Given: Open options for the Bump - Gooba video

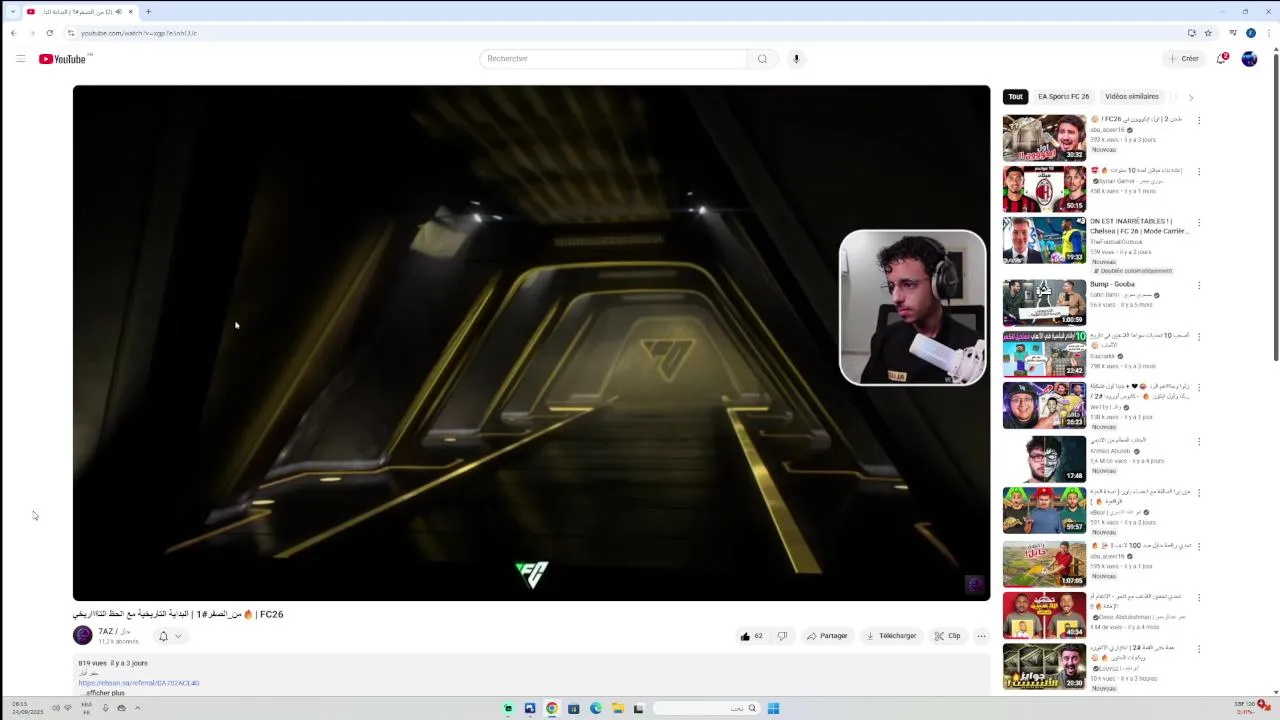Looking at the screenshot, I should point(1199,285).
